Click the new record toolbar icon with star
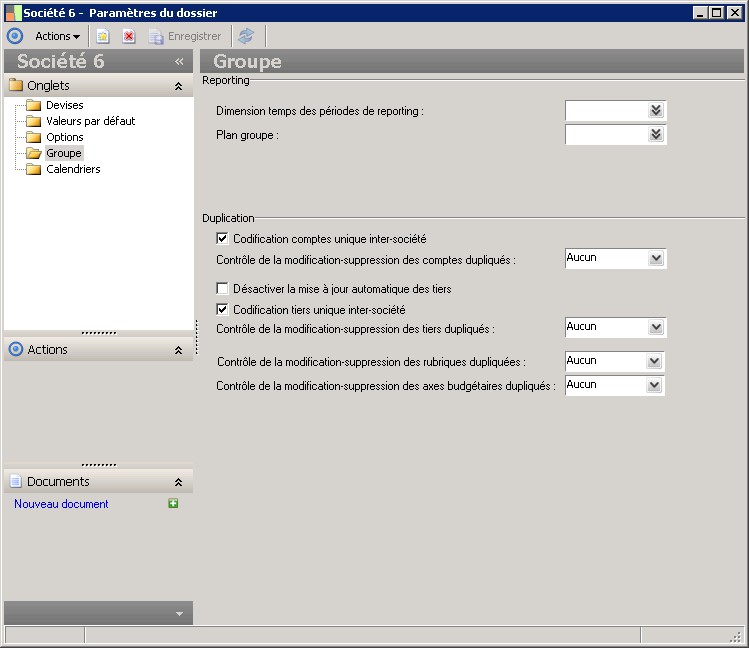The width and height of the screenshot is (749, 648). click(103, 36)
